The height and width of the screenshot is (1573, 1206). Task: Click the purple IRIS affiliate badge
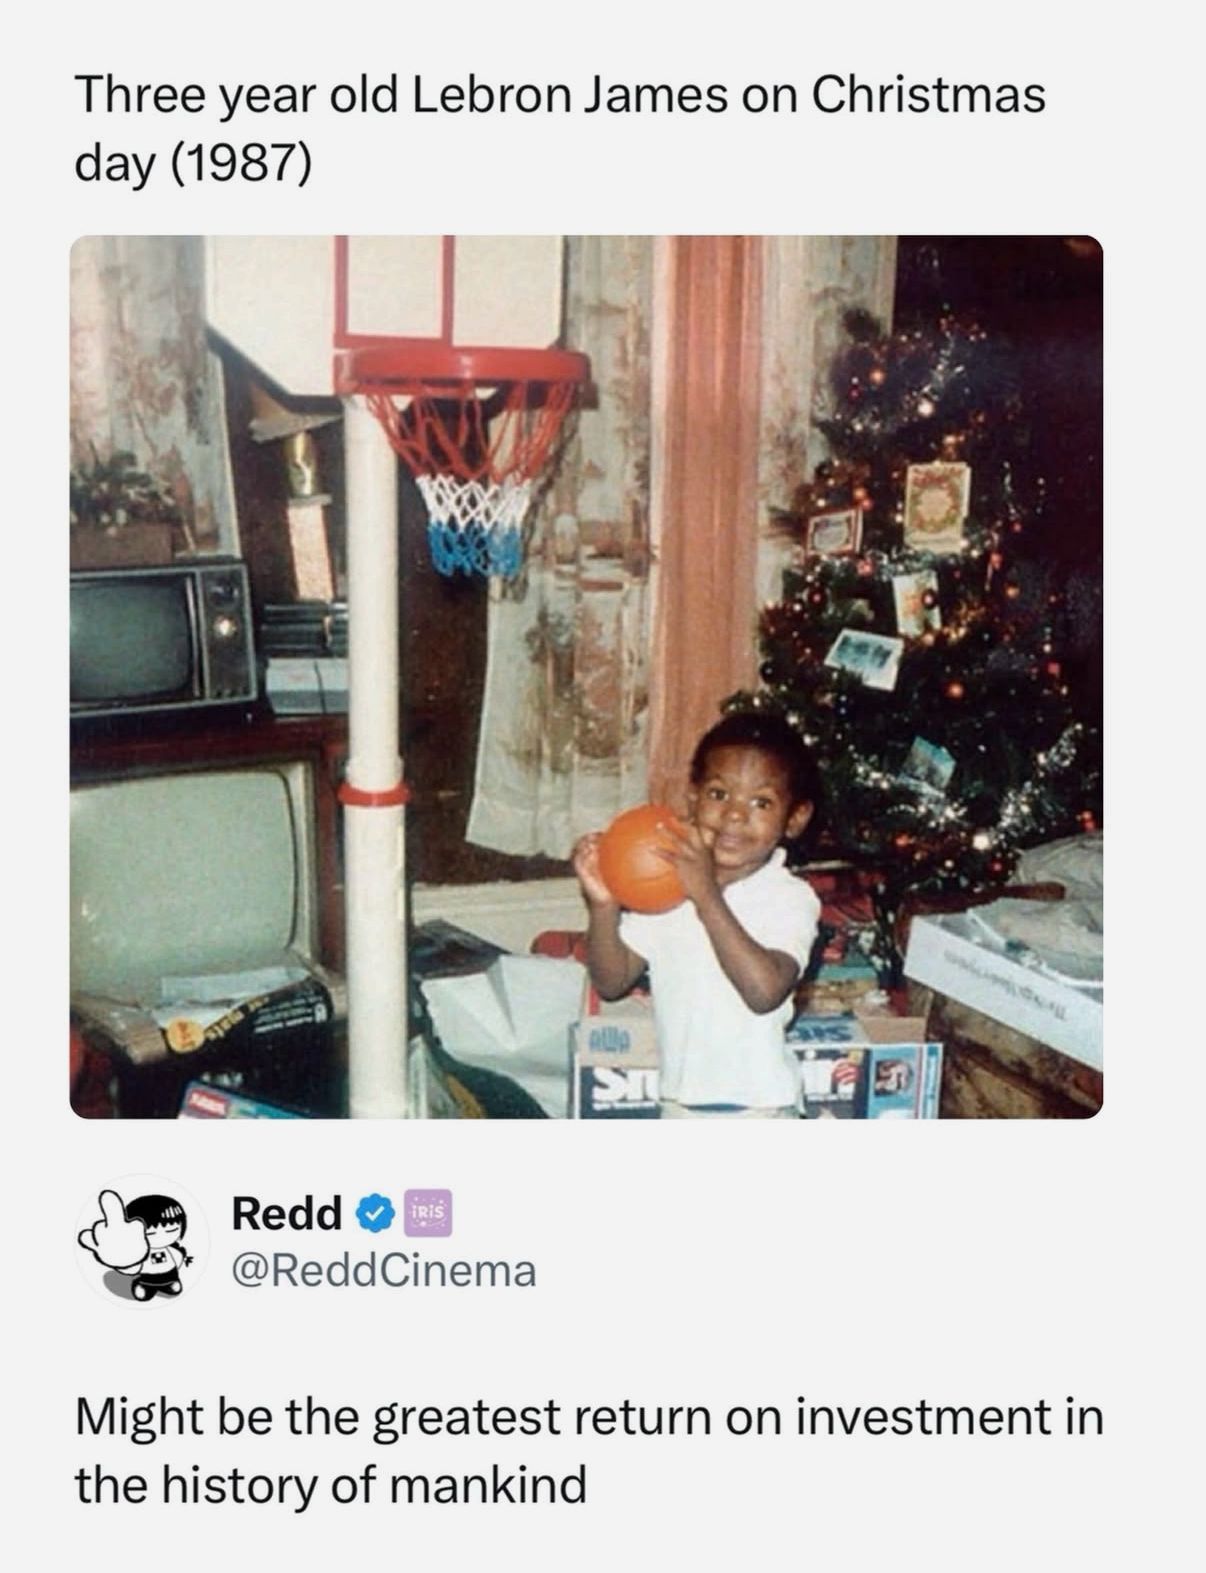pyautogui.click(x=429, y=1214)
